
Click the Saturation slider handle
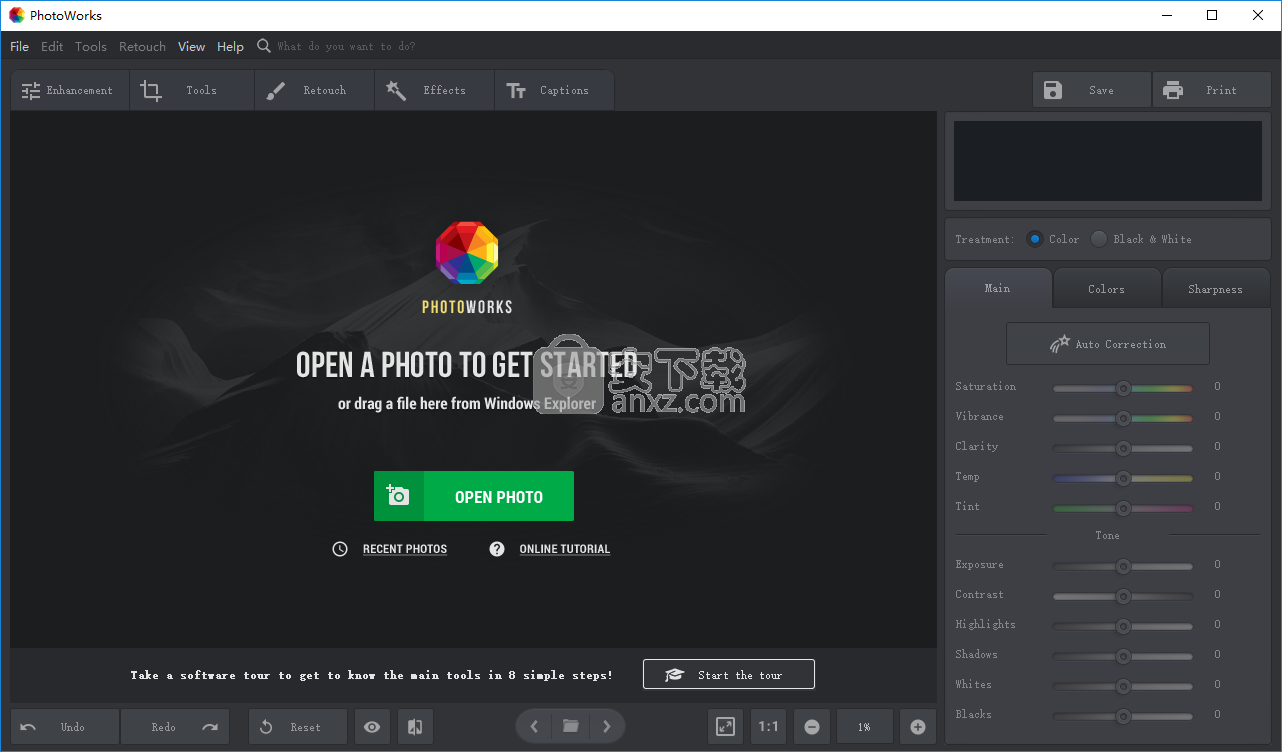pyautogui.click(x=1123, y=388)
